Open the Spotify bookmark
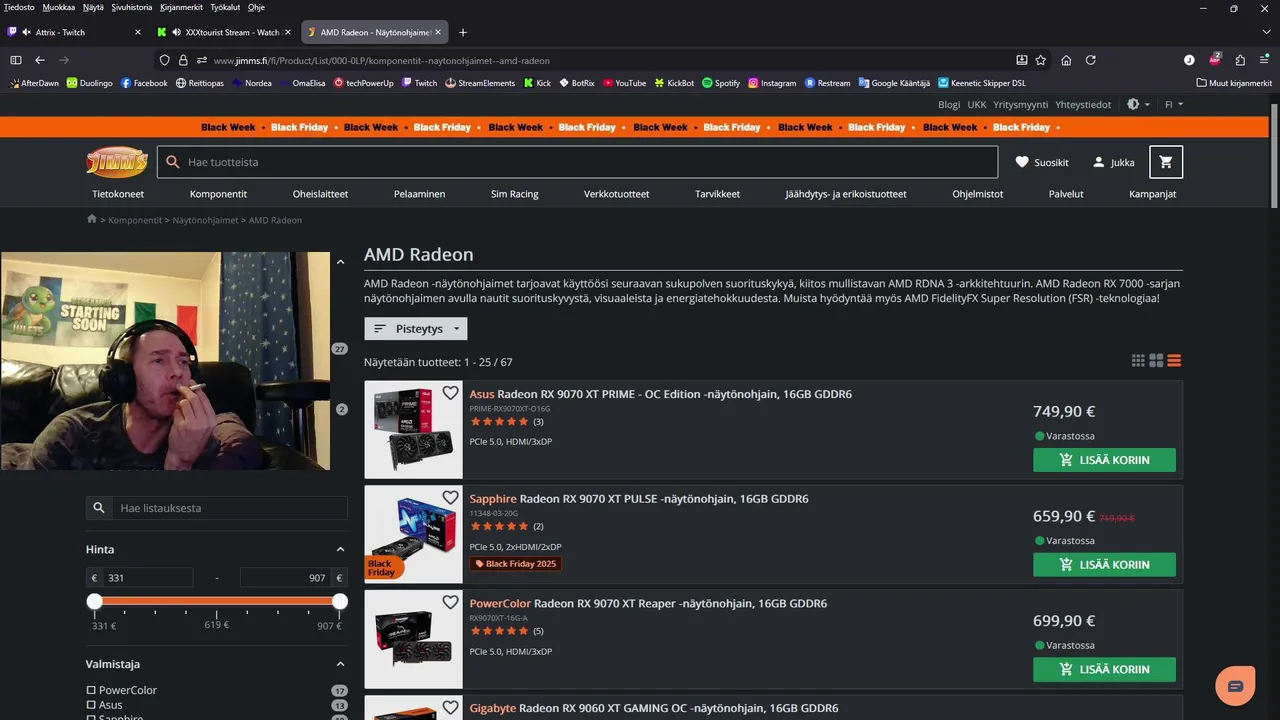This screenshot has height=720, width=1280. click(721, 83)
